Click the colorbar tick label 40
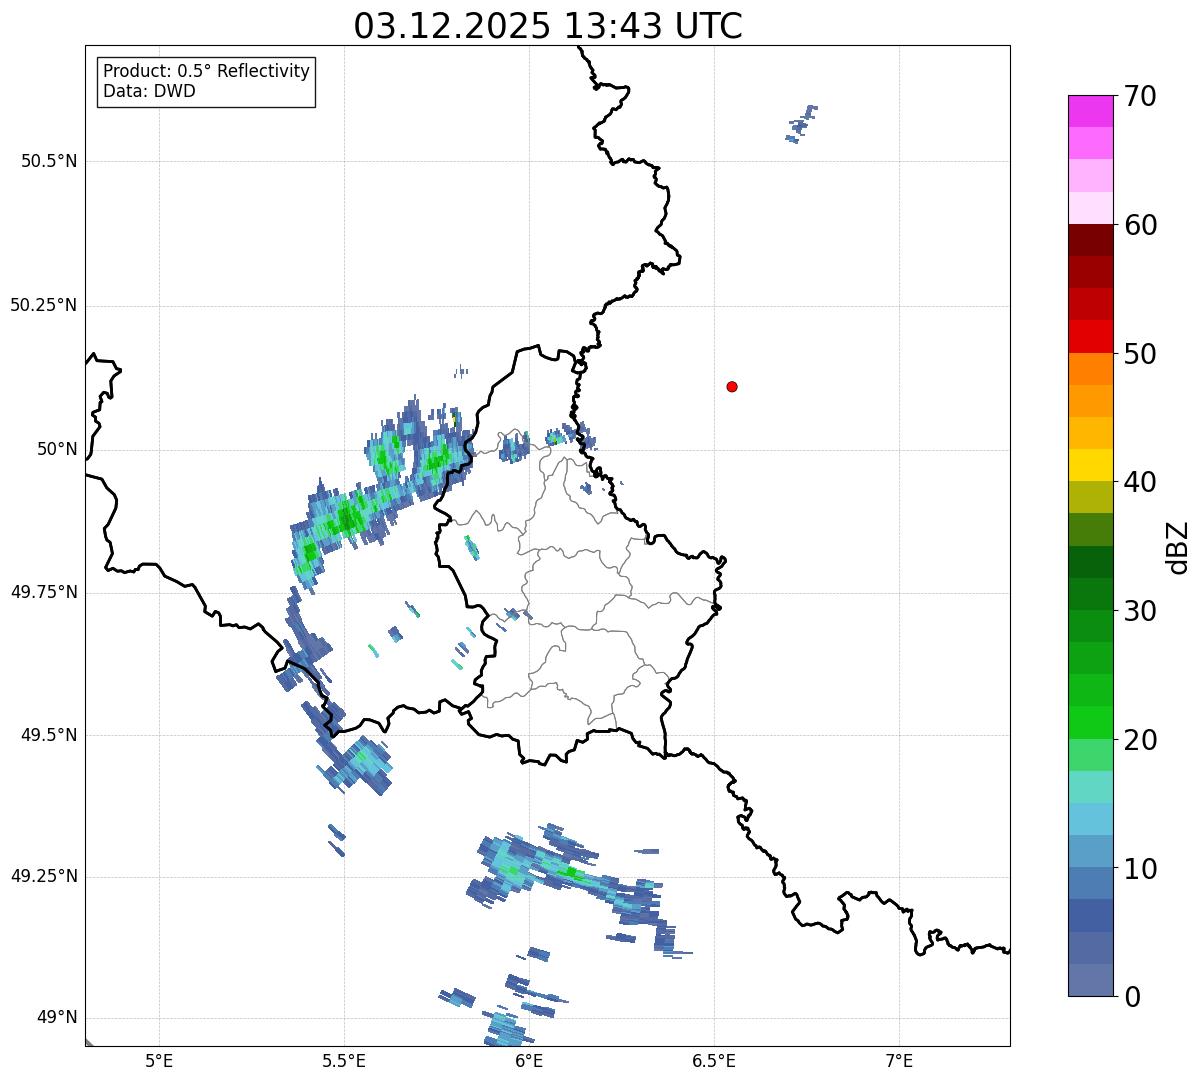Screen dimensions: 1202x1081 pos(1140,482)
